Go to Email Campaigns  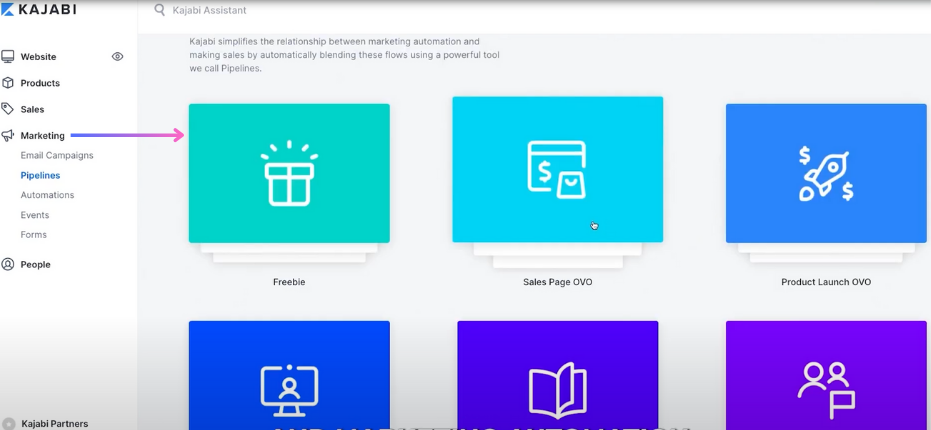click(x=57, y=155)
